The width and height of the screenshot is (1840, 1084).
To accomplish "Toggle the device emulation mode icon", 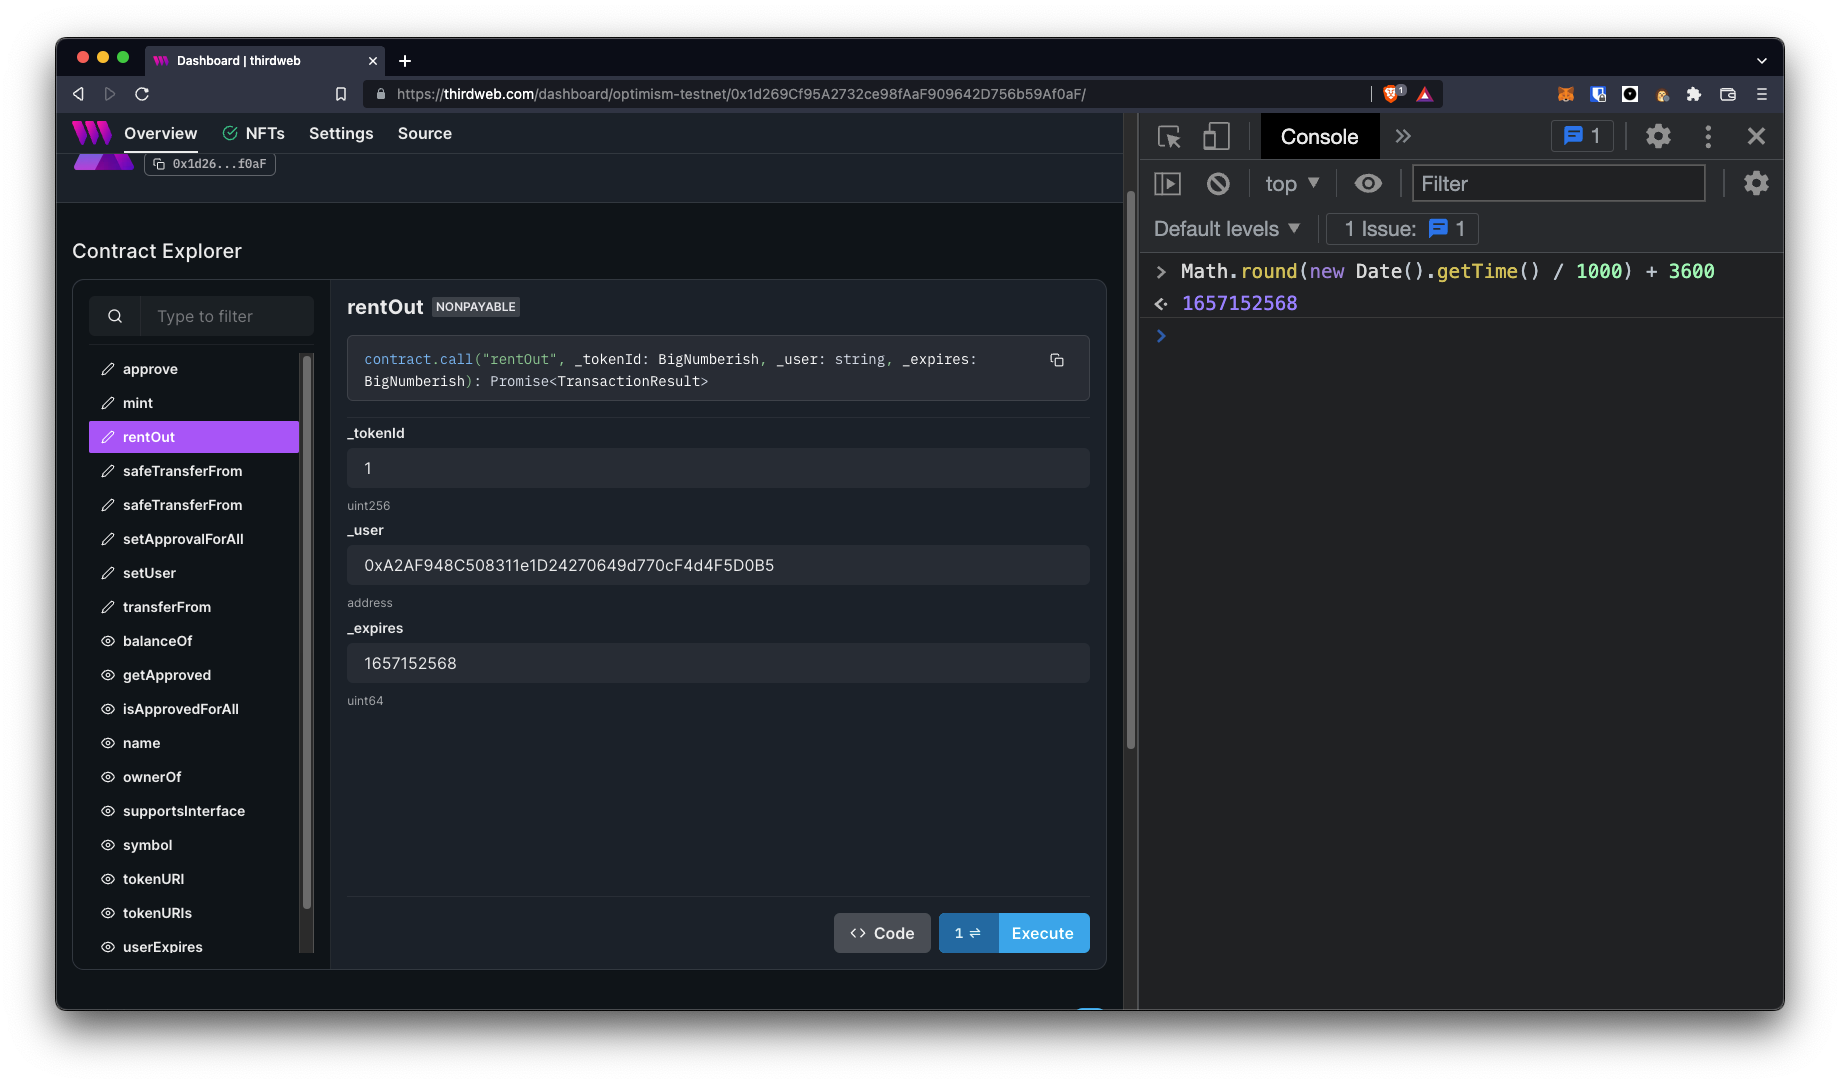I will (1216, 136).
